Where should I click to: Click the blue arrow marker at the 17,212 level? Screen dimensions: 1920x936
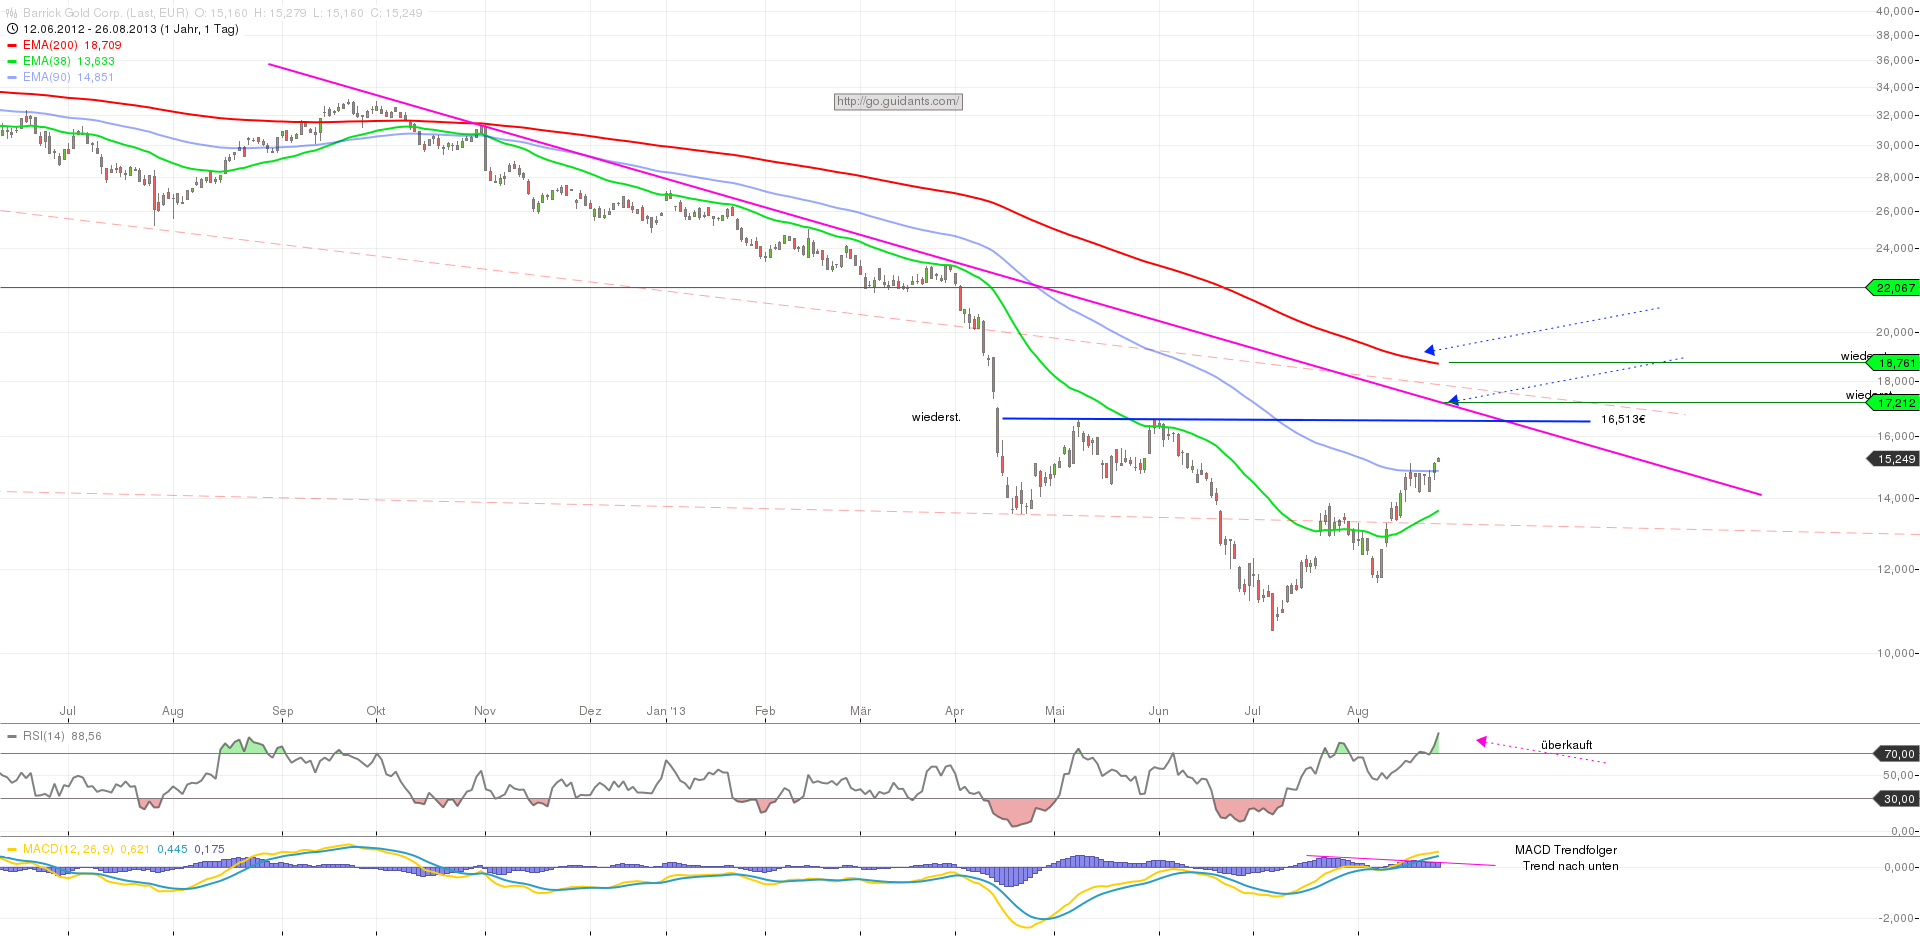pyautogui.click(x=1452, y=402)
